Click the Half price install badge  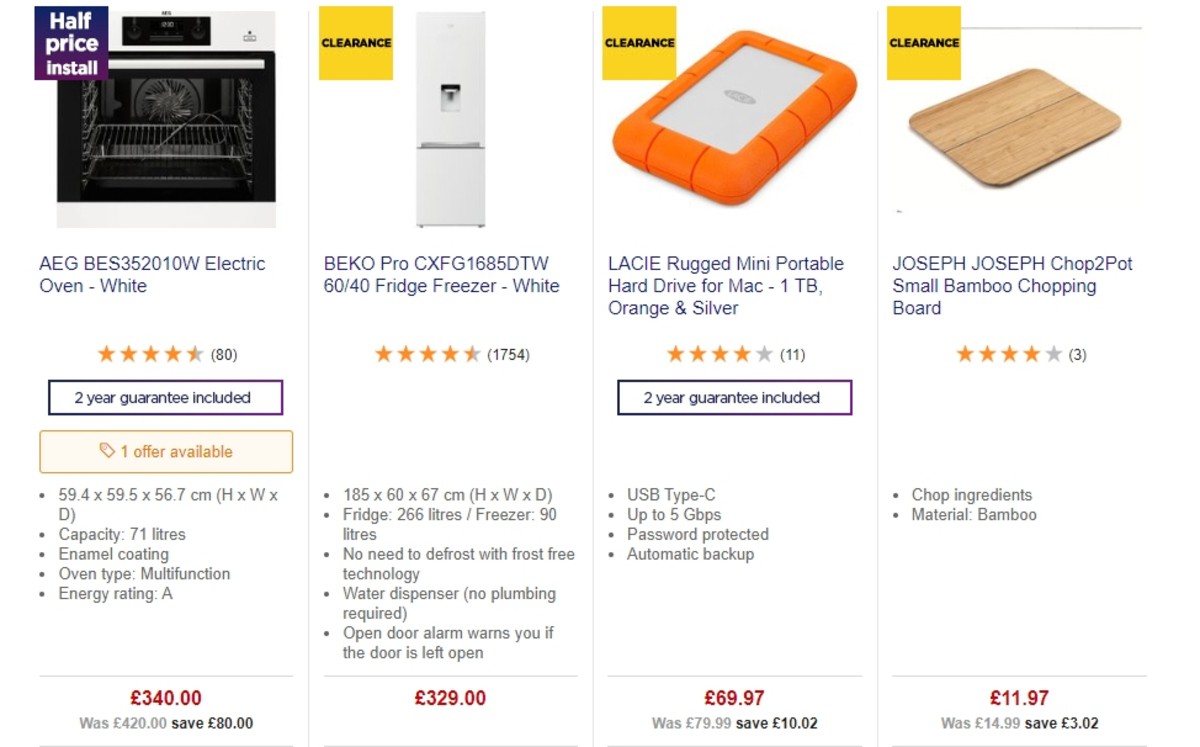click(x=69, y=44)
